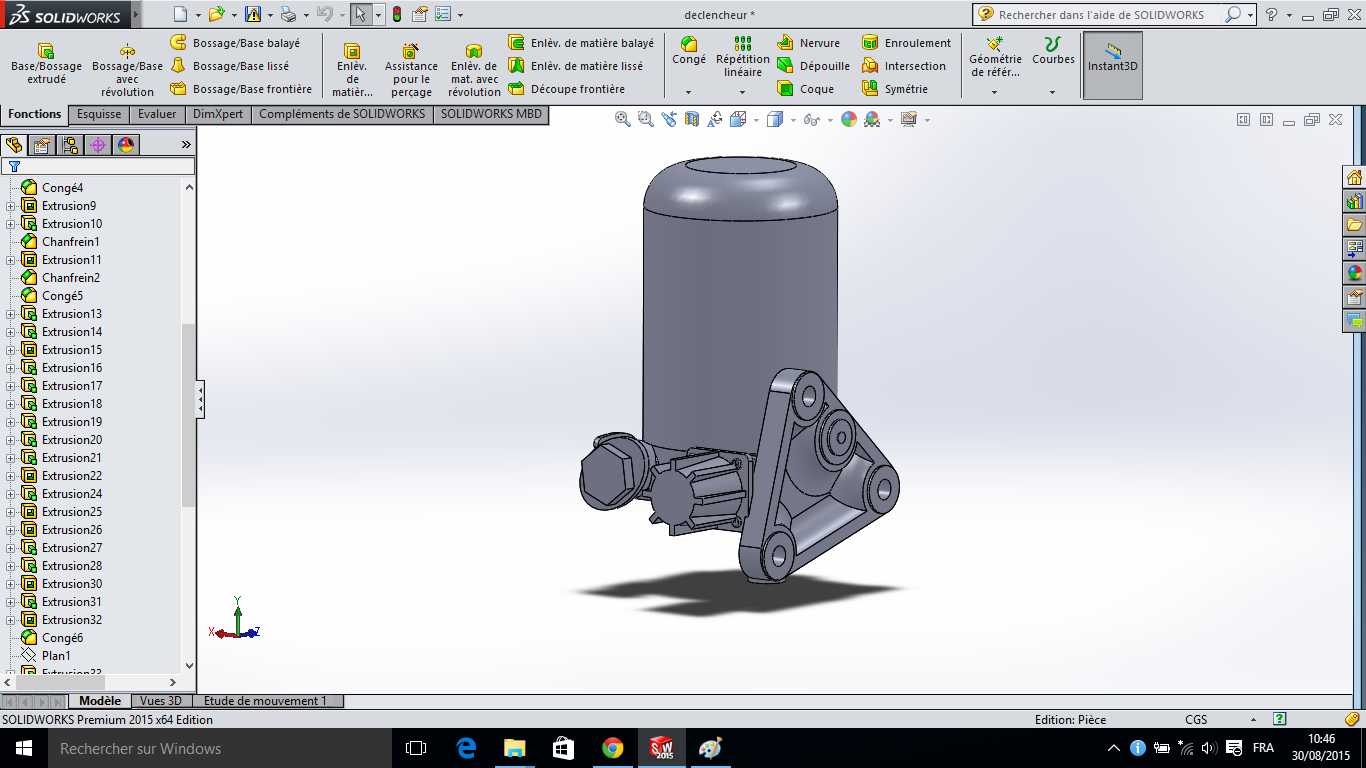
Task: Open Répétition linéaire dropdown arrow
Action: tap(743, 93)
